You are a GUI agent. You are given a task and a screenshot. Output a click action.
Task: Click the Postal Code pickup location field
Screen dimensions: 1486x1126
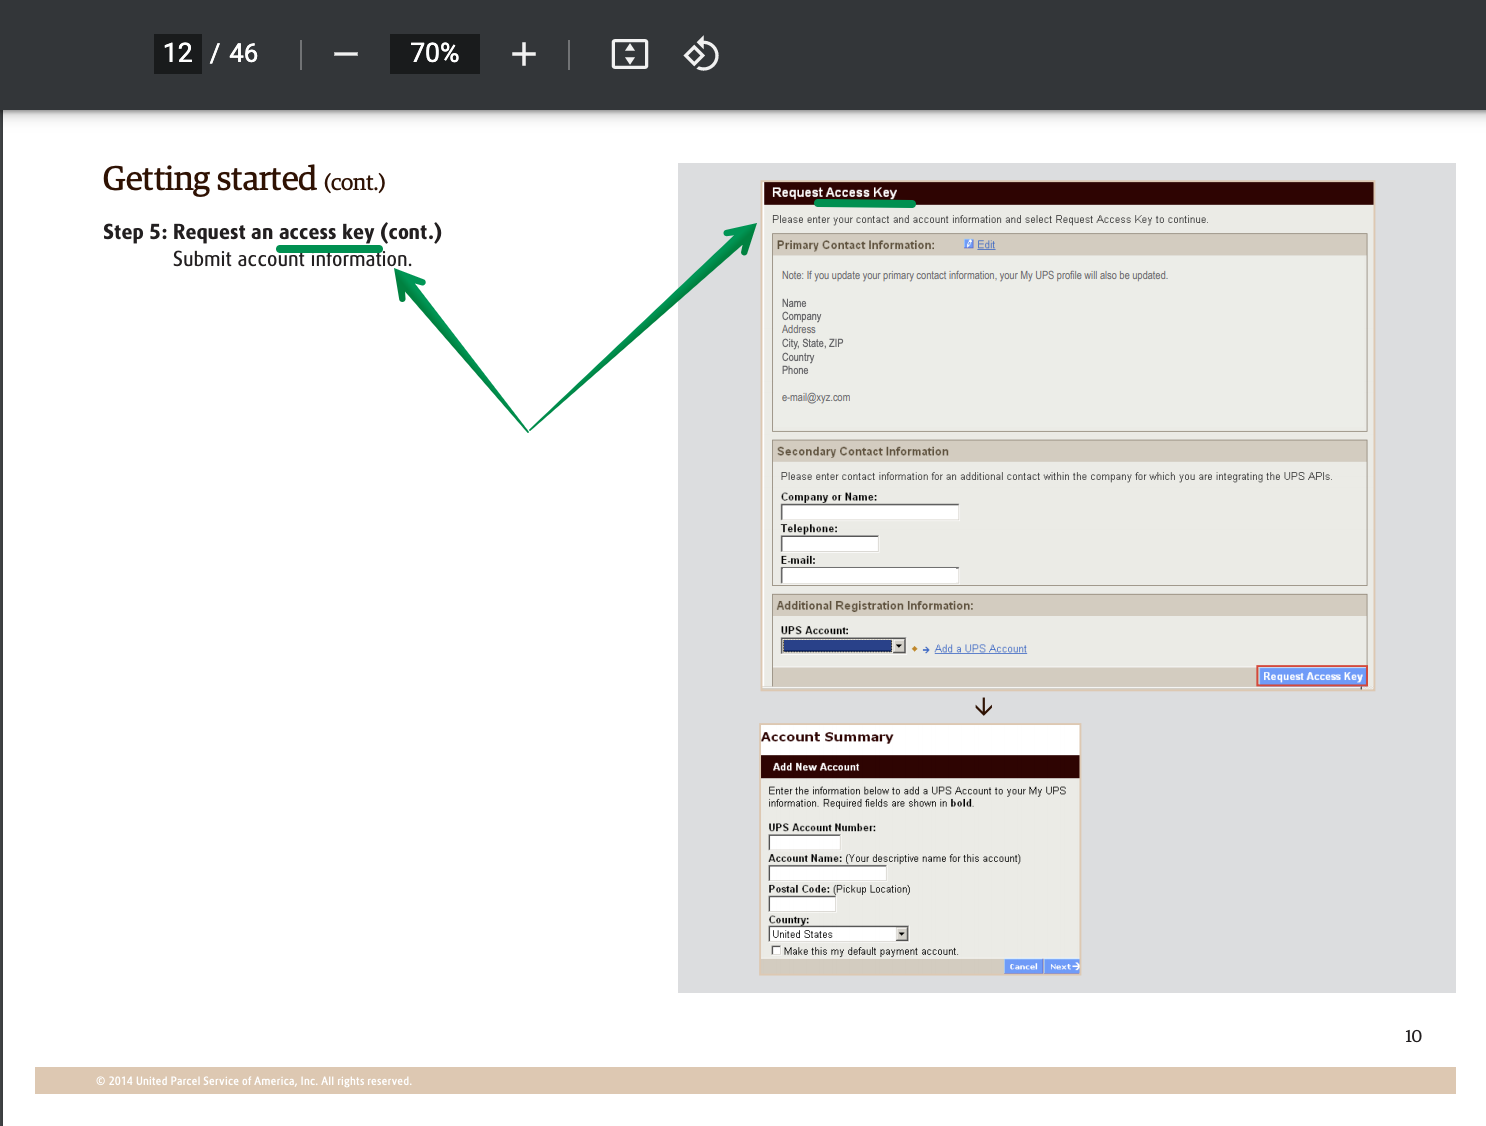(x=801, y=903)
